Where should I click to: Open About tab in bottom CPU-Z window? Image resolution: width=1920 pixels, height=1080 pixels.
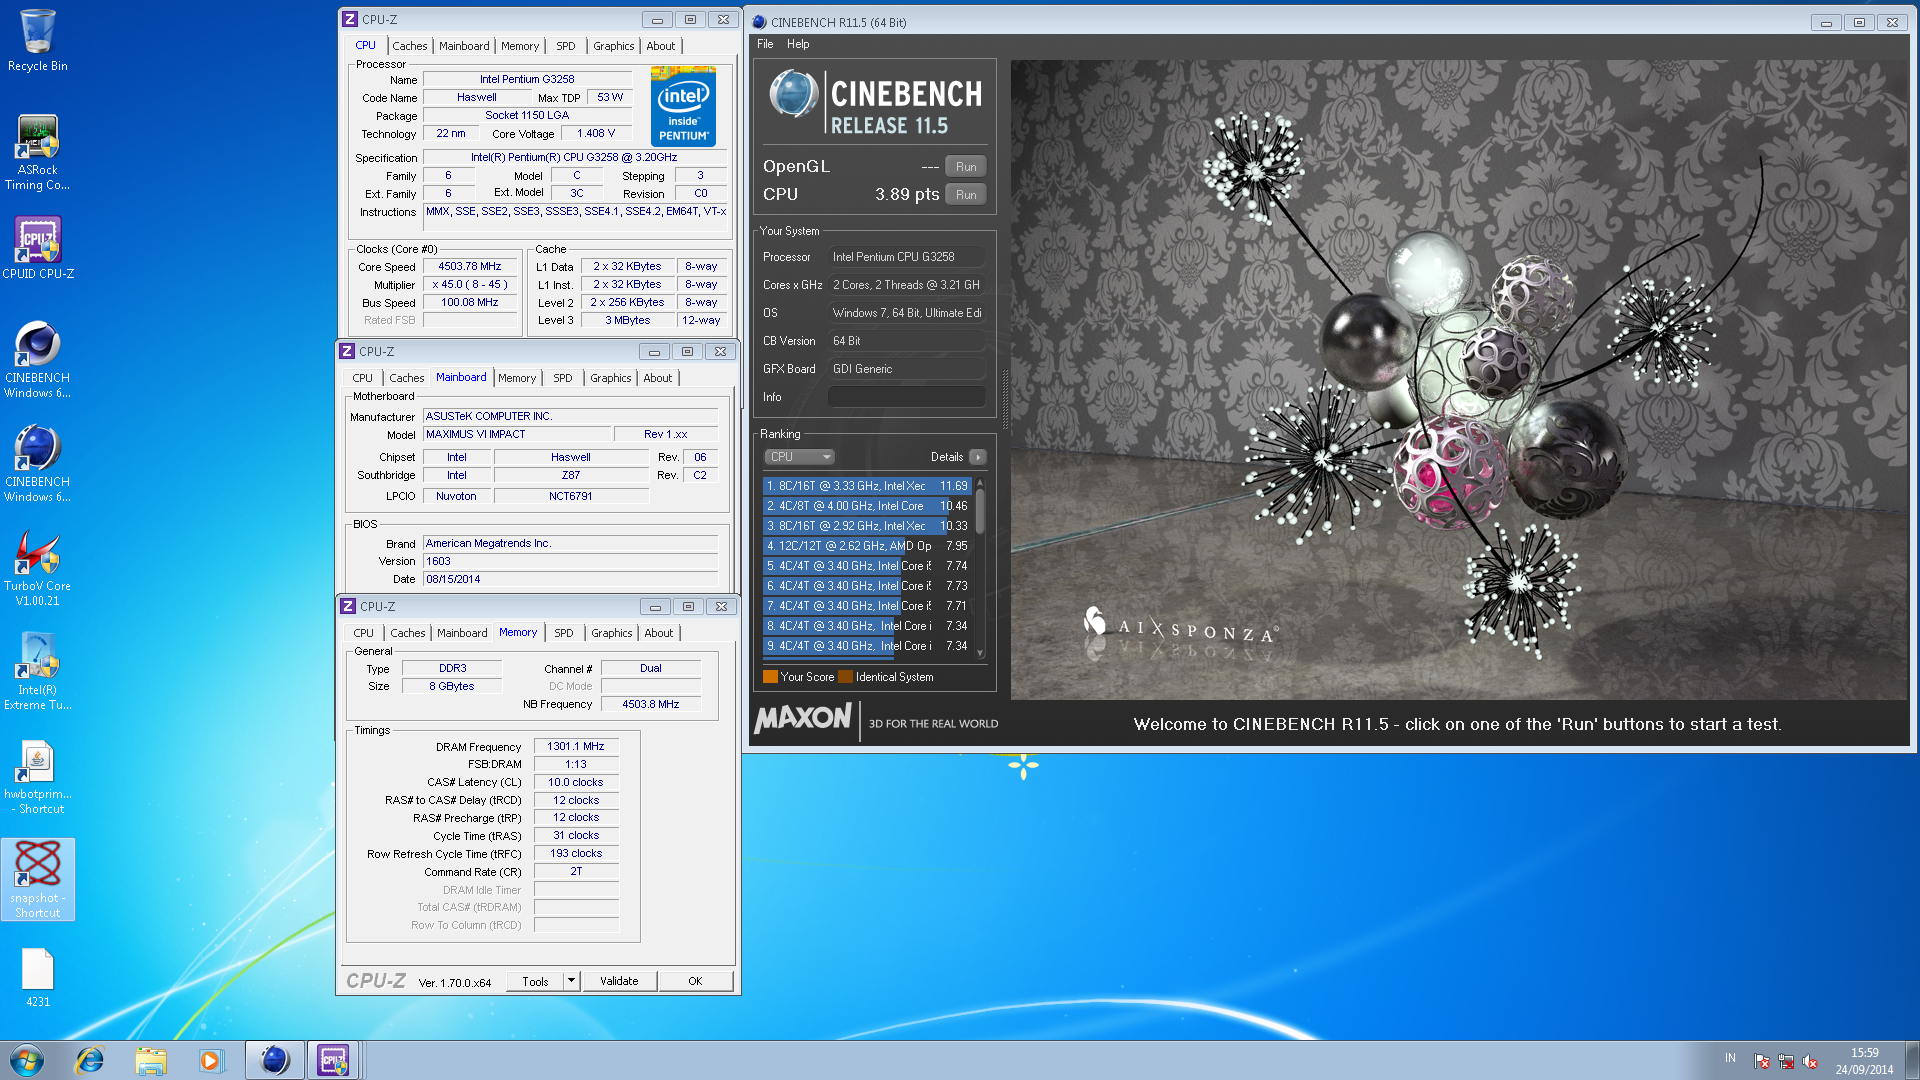point(658,633)
